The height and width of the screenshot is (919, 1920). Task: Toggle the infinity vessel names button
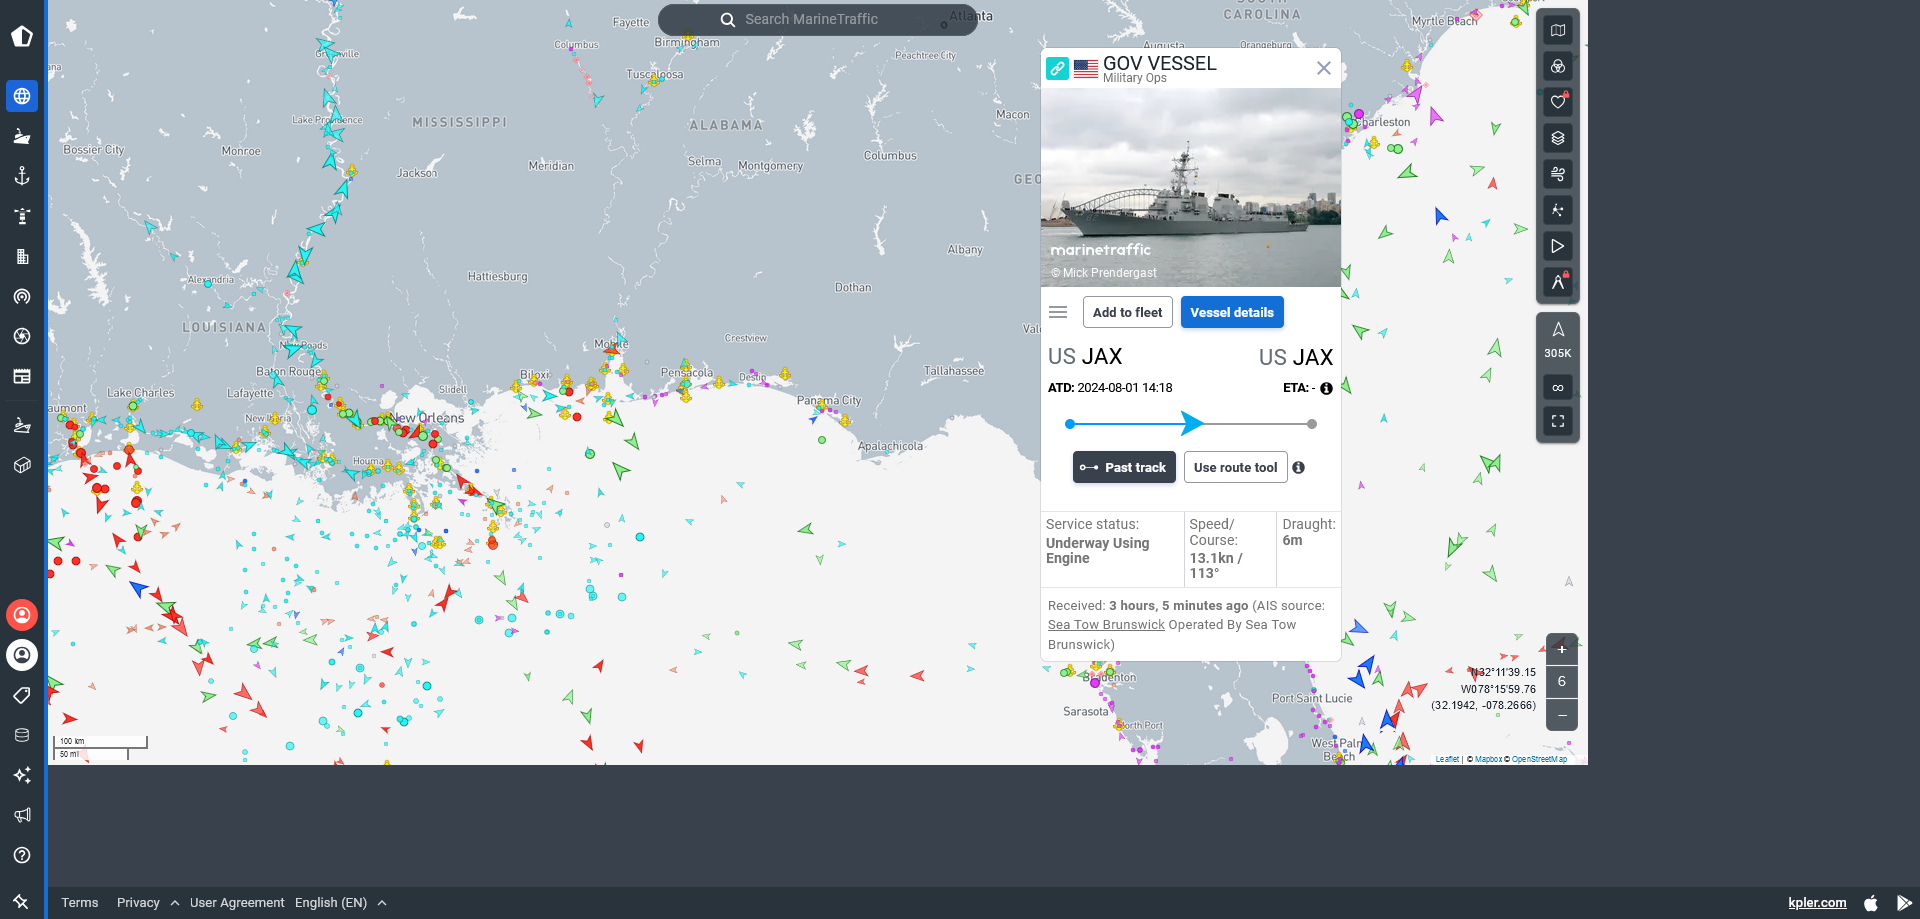pyautogui.click(x=1558, y=387)
